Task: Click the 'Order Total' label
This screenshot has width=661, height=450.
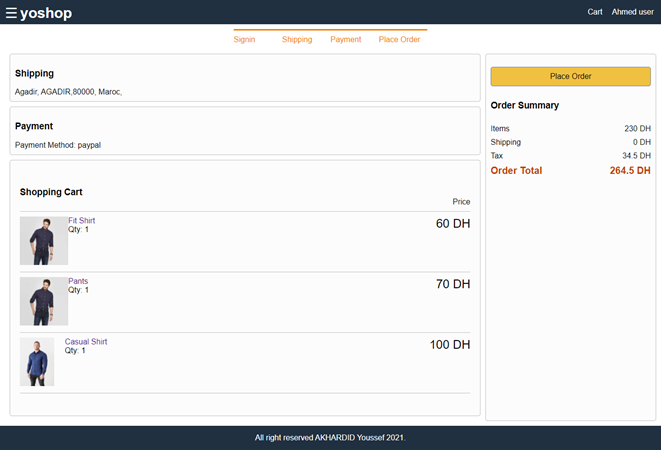Action: [x=516, y=170]
